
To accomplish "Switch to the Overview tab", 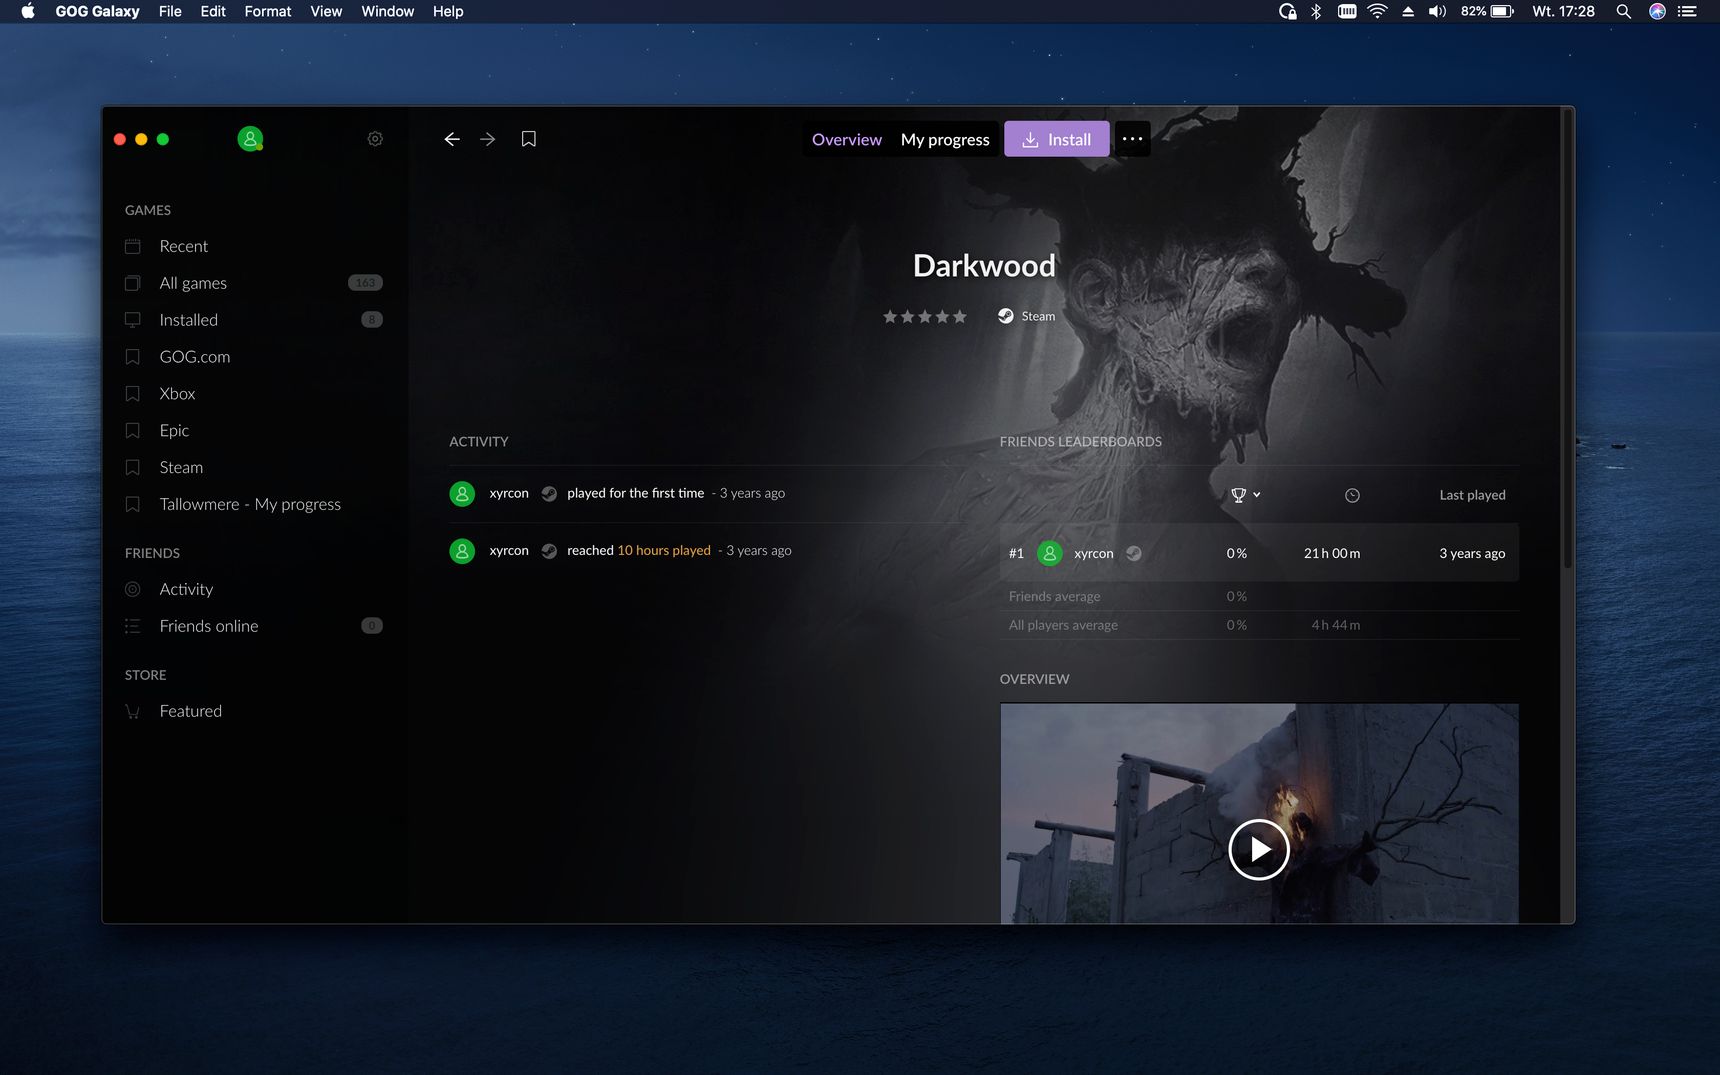I will (846, 139).
